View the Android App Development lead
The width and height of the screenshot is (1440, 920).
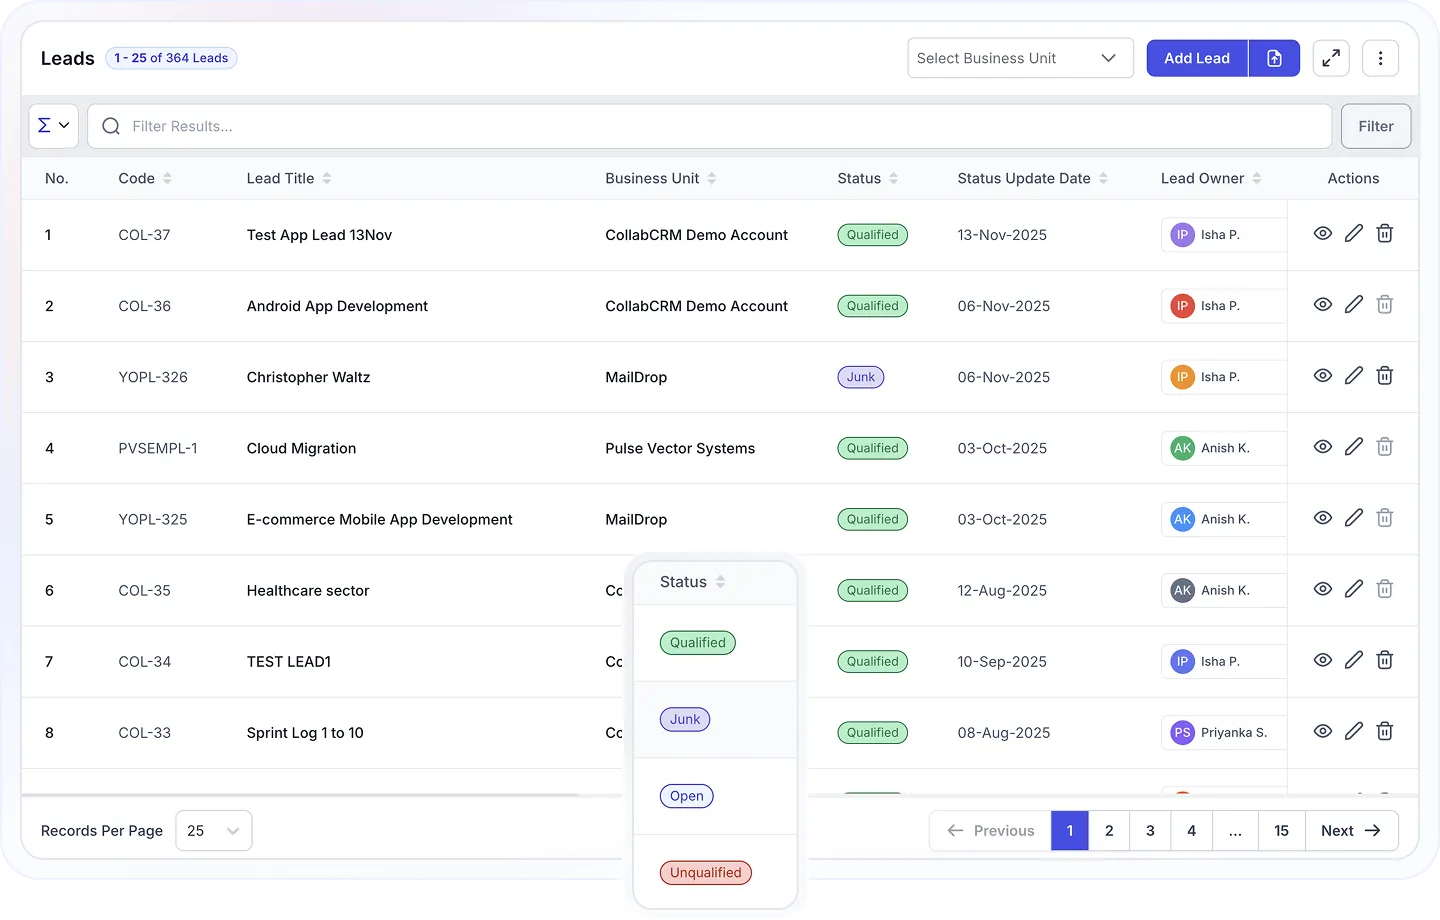point(1322,305)
